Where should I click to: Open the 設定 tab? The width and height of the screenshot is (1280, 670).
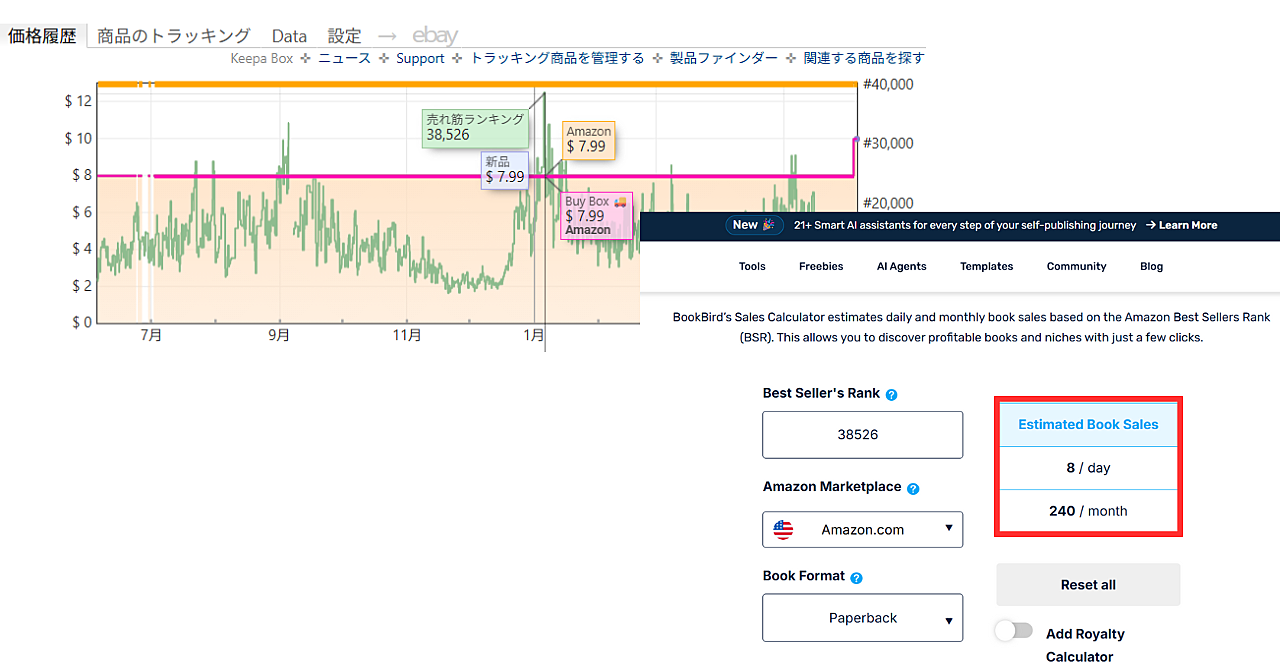345,36
